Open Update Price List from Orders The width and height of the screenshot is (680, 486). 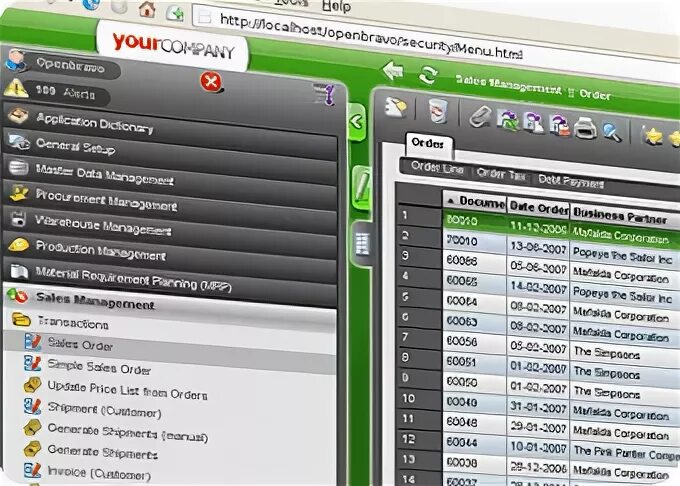(128, 389)
